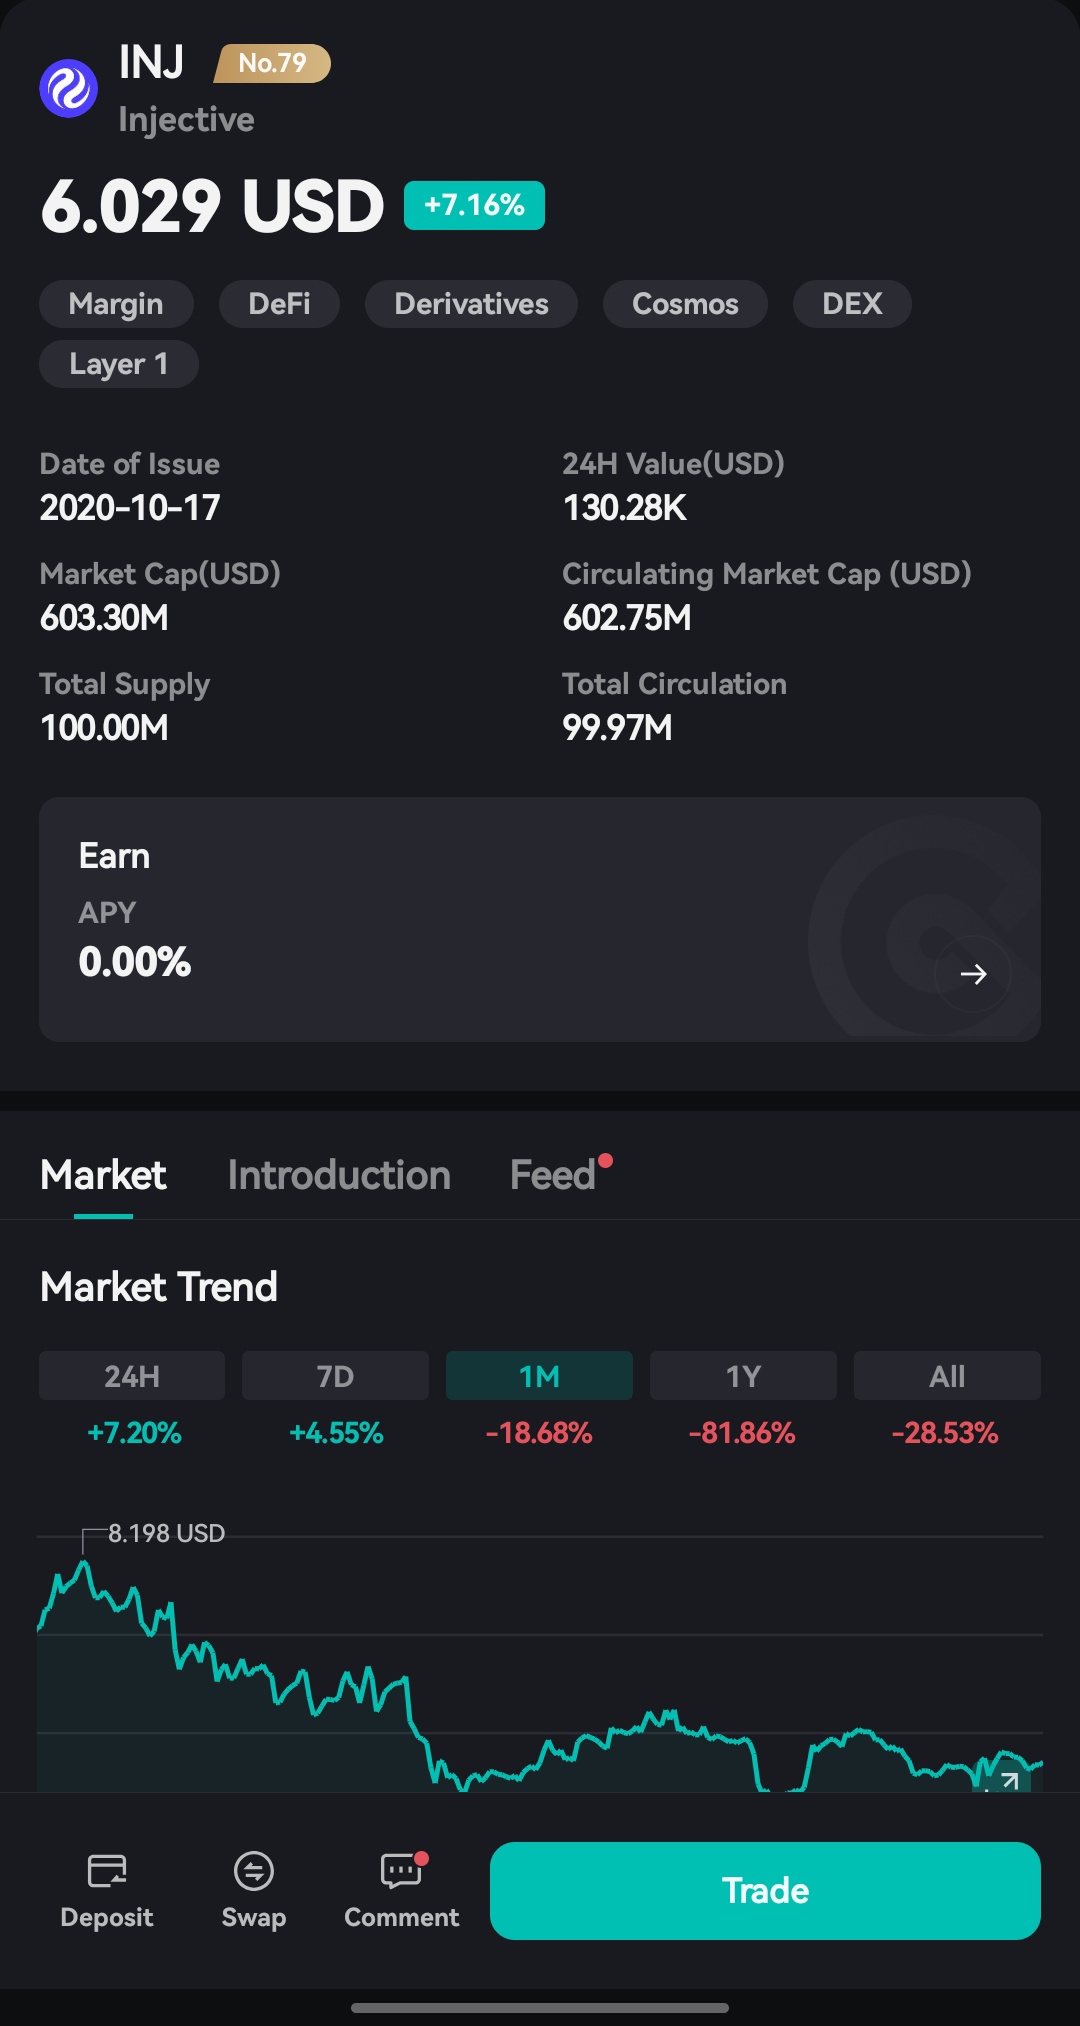Select the 7D trend period

(335, 1376)
